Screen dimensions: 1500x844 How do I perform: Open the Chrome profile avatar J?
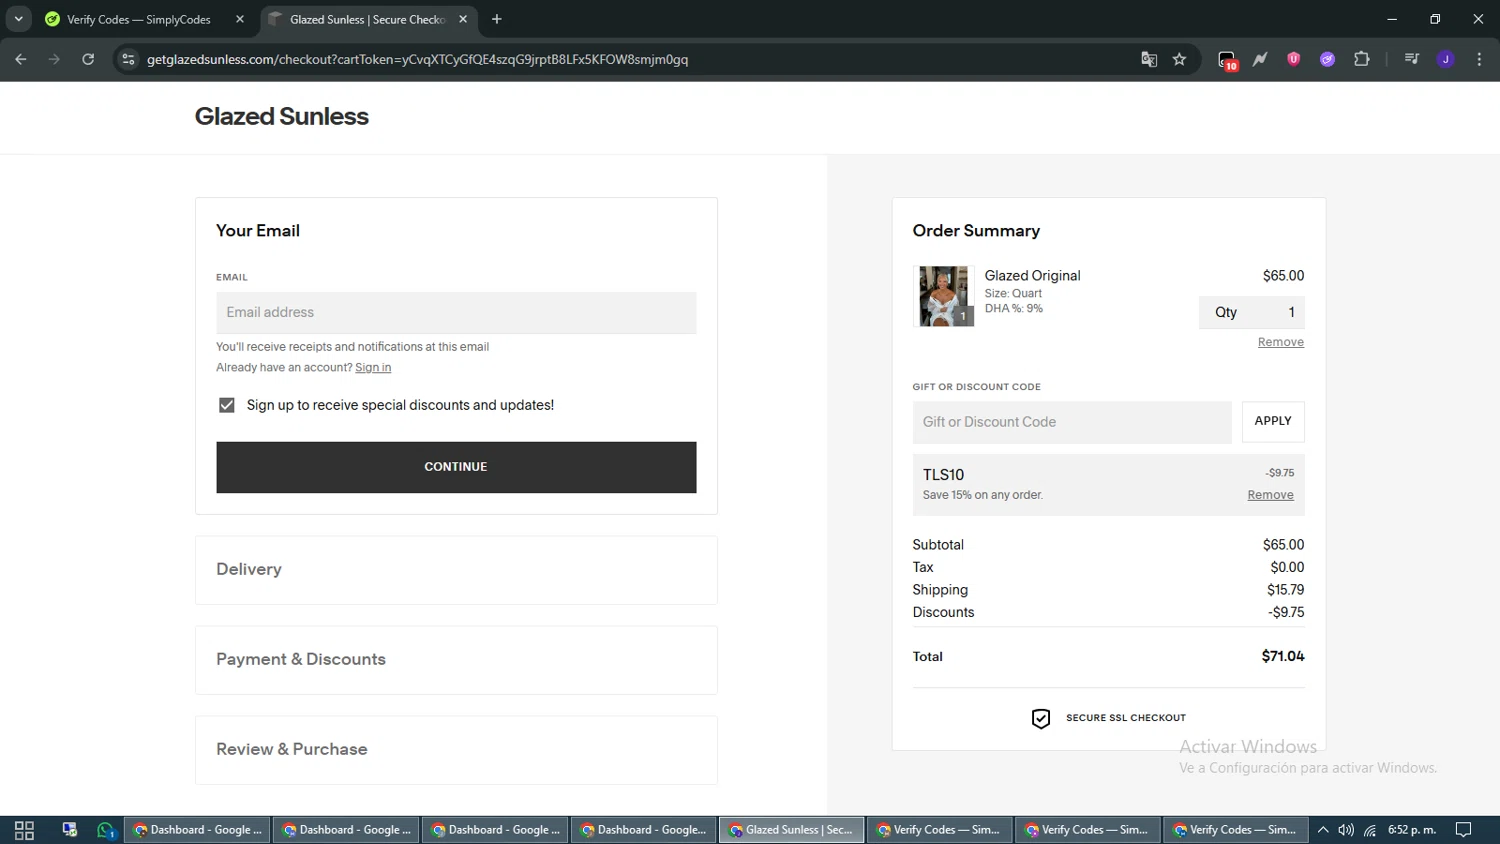coord(1445,59)
